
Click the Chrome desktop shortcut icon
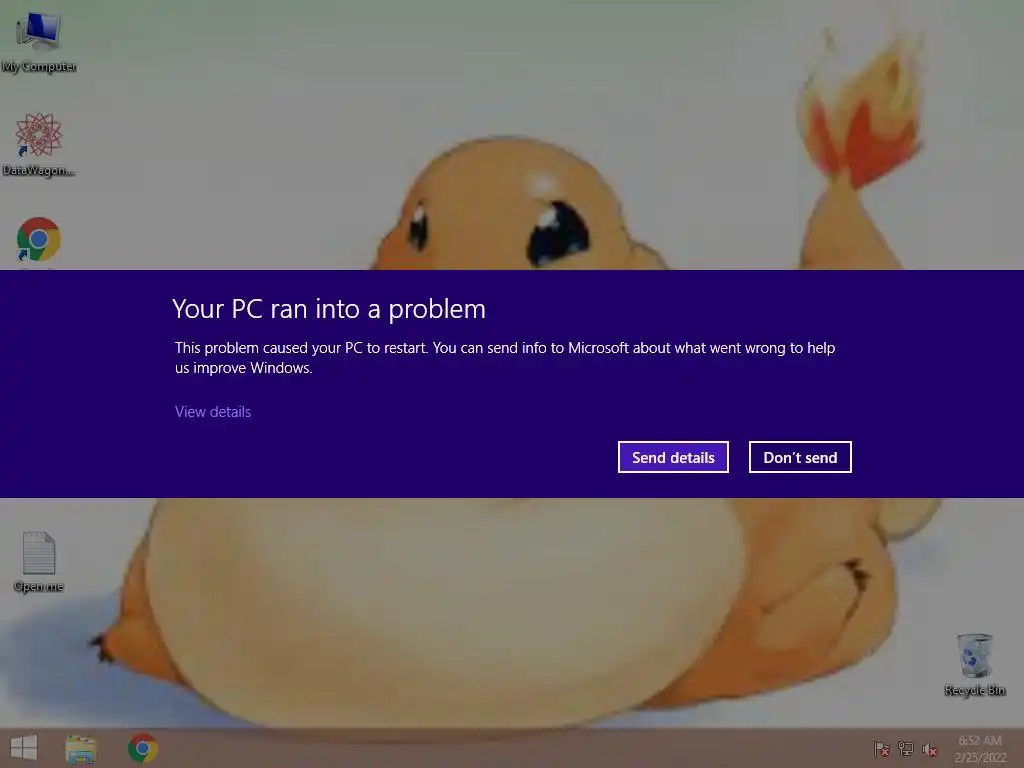(x=39, y=240)
